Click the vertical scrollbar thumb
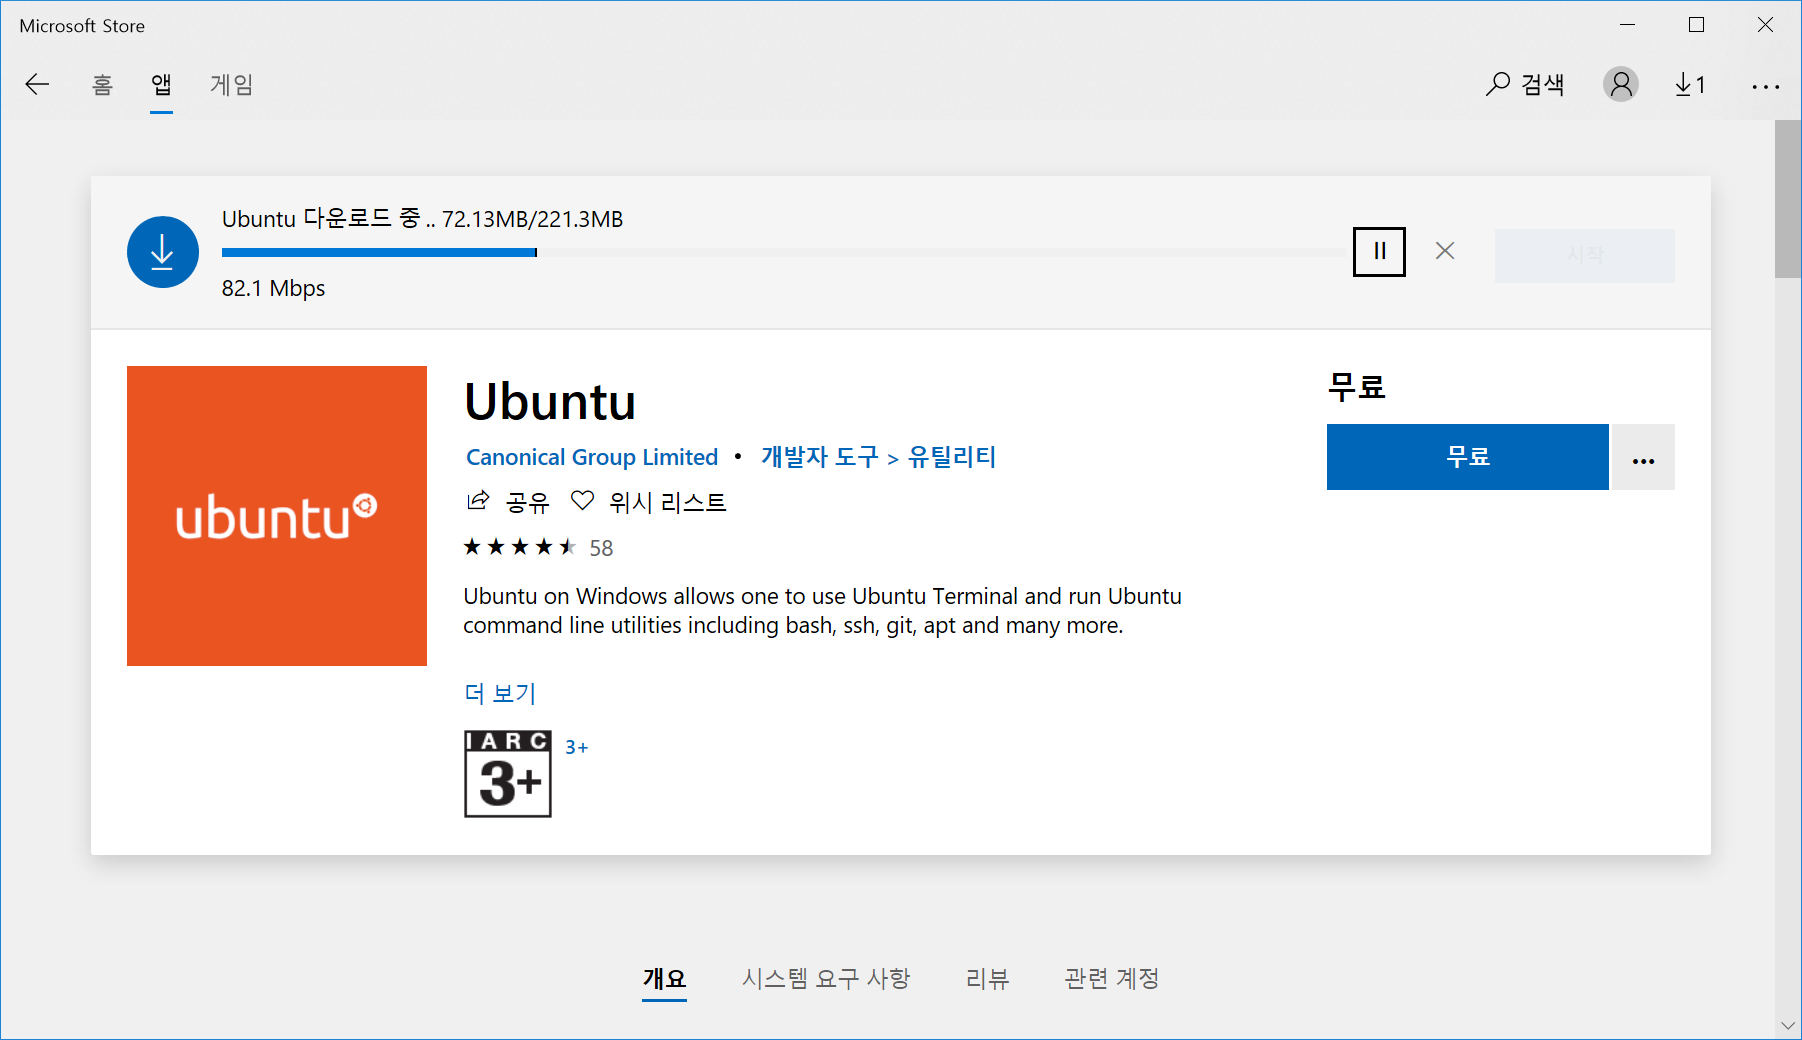 (x=1788, y=200)
